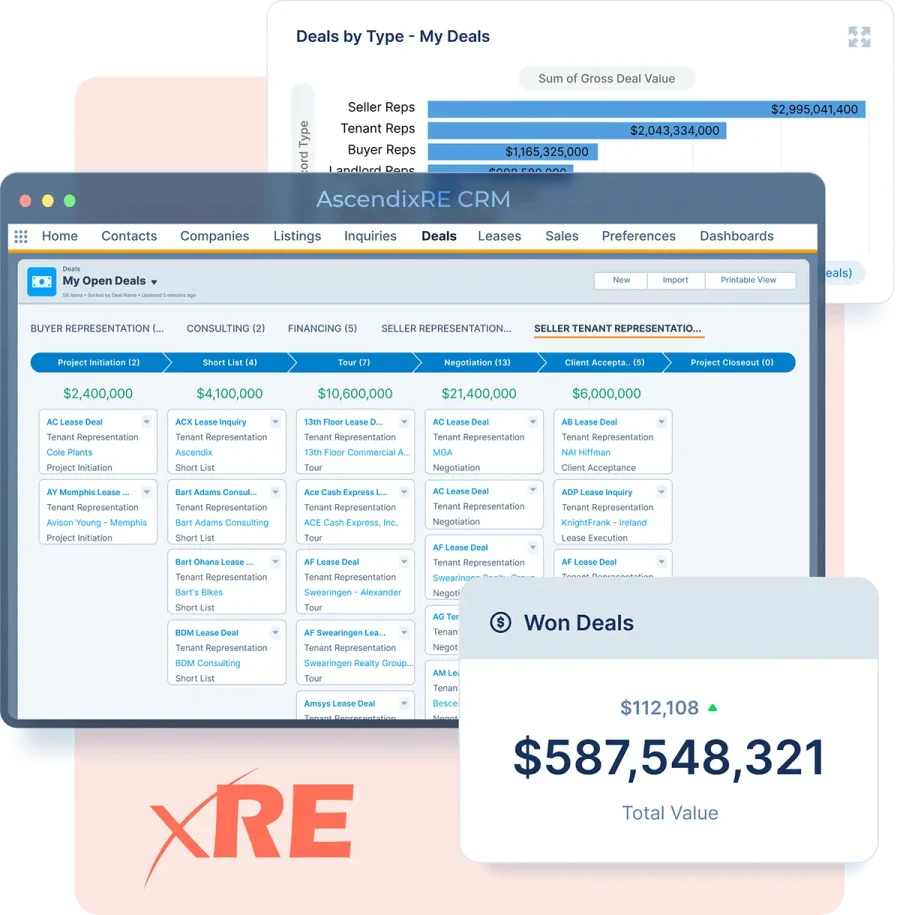900x915 pixels.
Task: Open dropdown on AB Lease Deal card
Action: [x=661, y=422]
